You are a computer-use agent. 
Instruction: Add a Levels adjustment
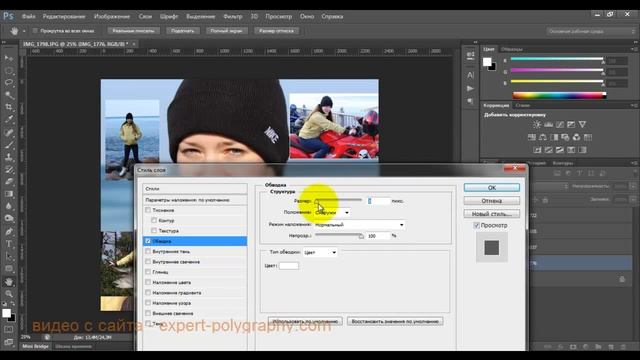pyautogui.click(x=548, y=124)
